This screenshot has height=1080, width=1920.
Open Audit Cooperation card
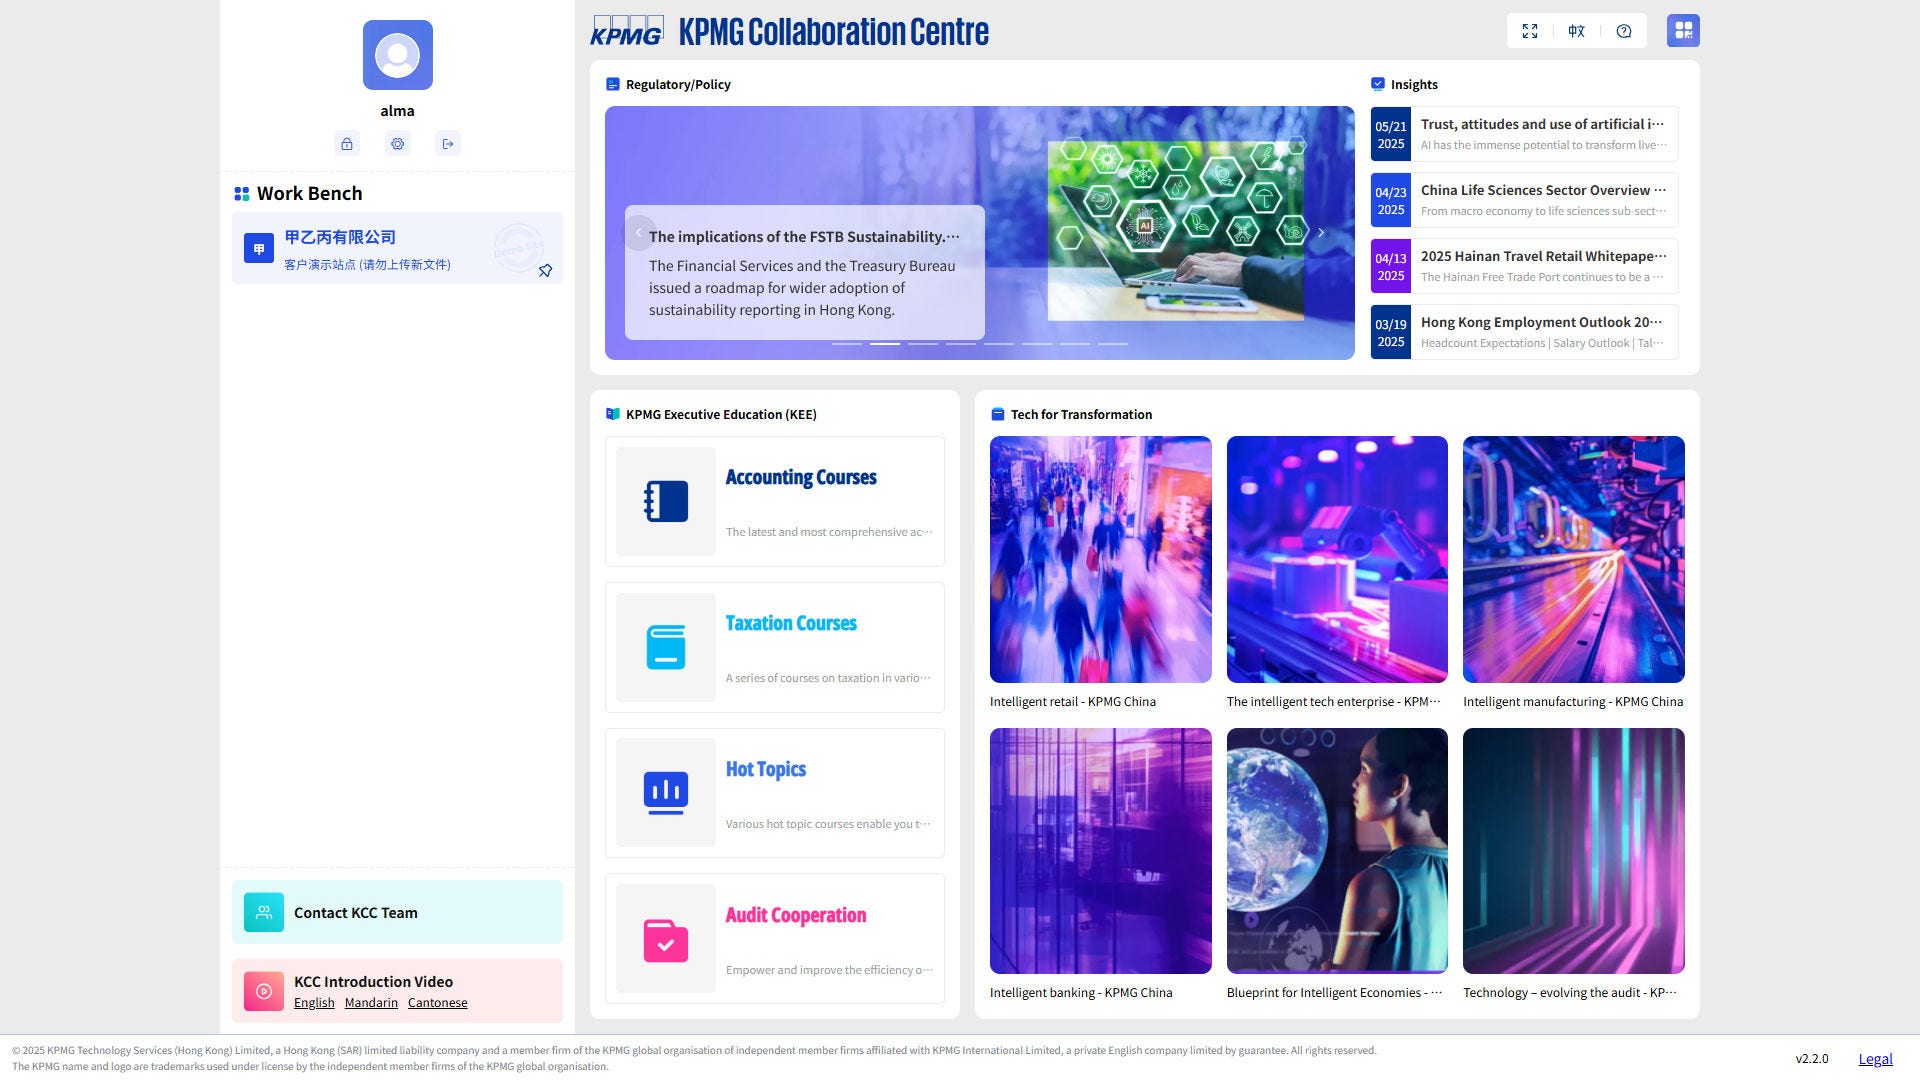(x=775, y=938)
